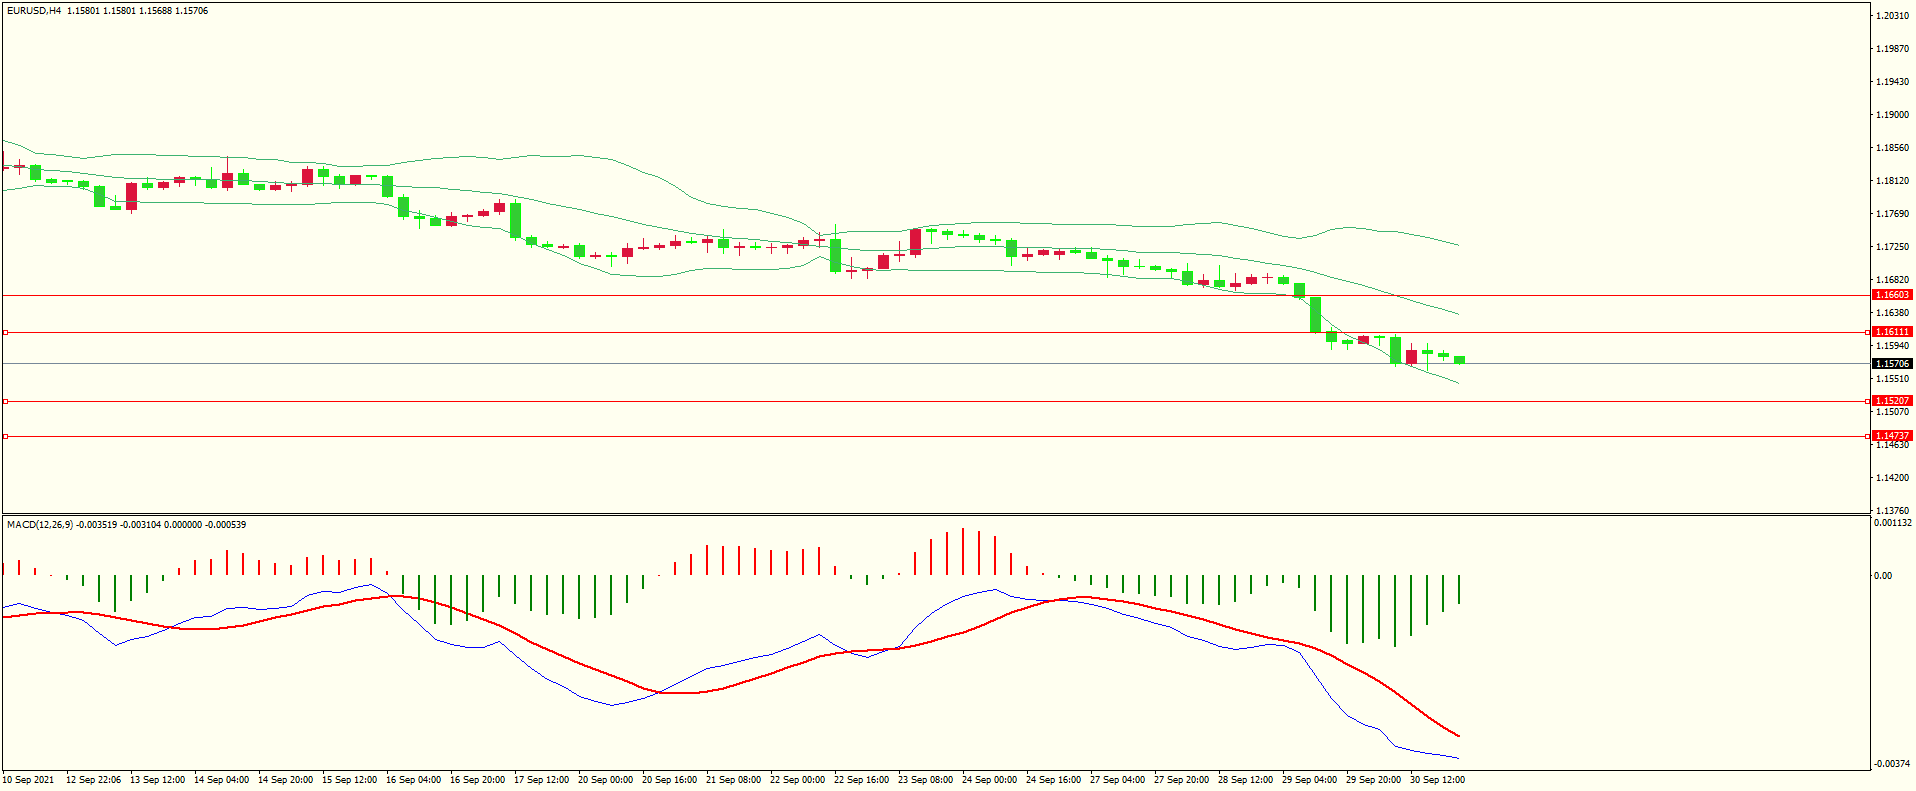The height and width of the screenshot is (791, 1916).
Task: Click the 30 Sep 12:00 time label
Action: (1437, 780)
